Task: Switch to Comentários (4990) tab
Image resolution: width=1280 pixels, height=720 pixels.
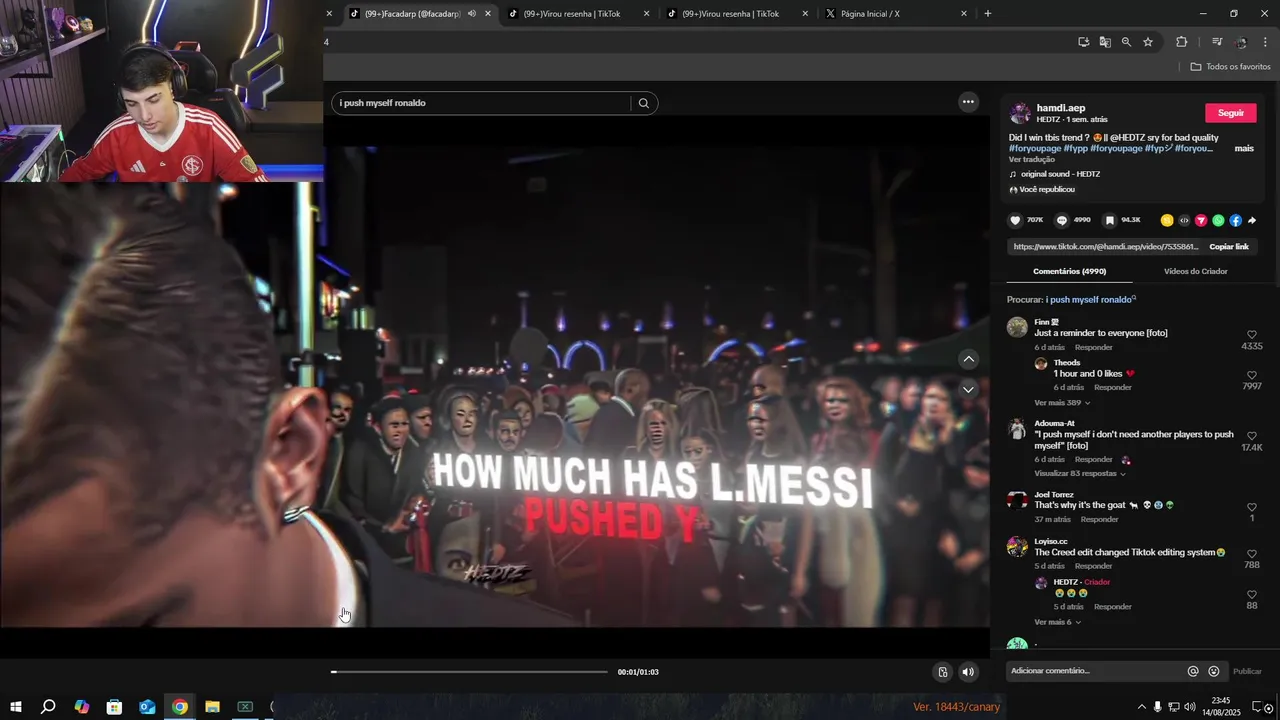Action: pyautogui.click(x=1069, y=271)
